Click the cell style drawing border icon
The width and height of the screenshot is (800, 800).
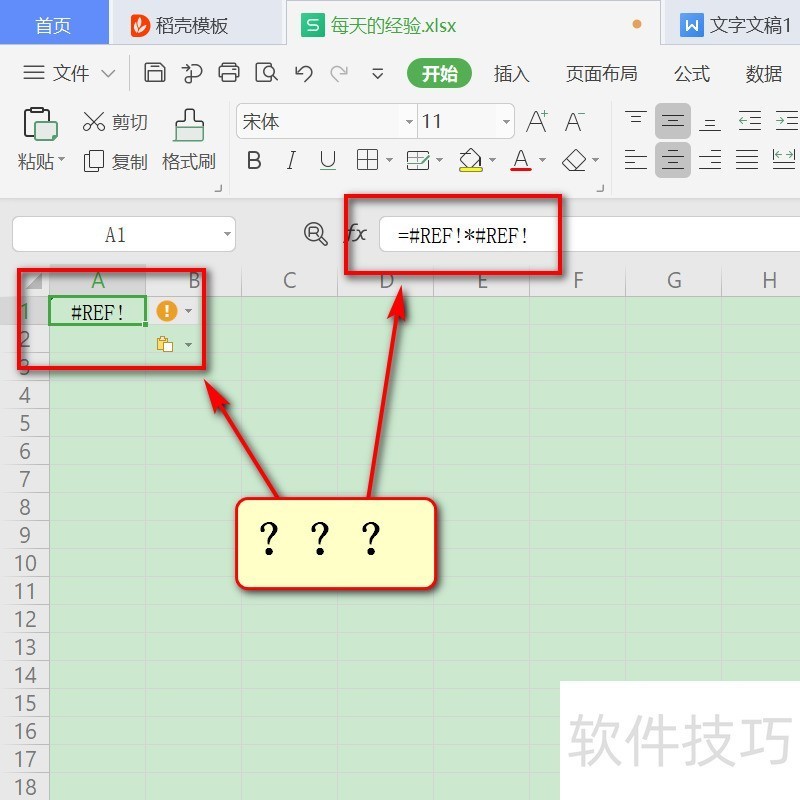(418, 160)
